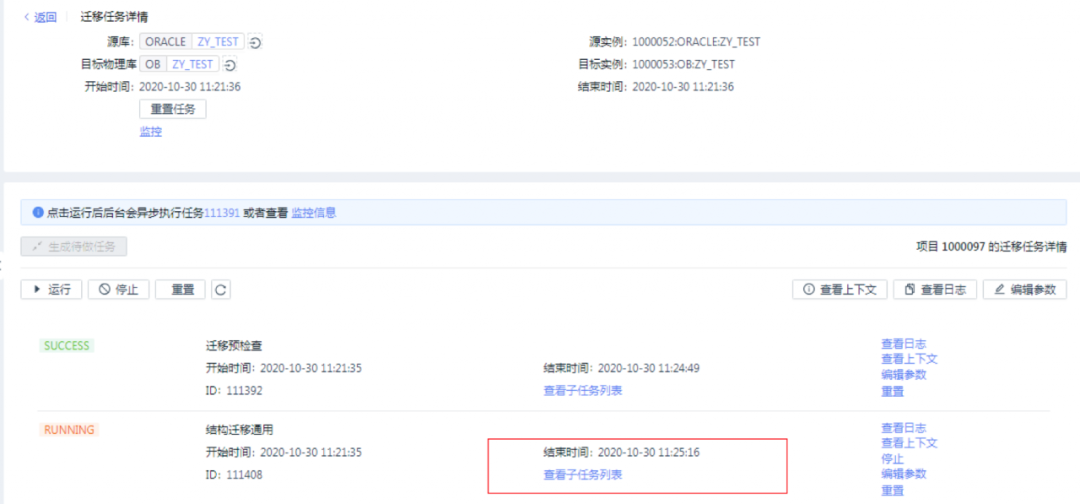Click 重置 link for 结构迁移通用
1080x504 pixels.
pyautogui.click(x=892, y=490)
